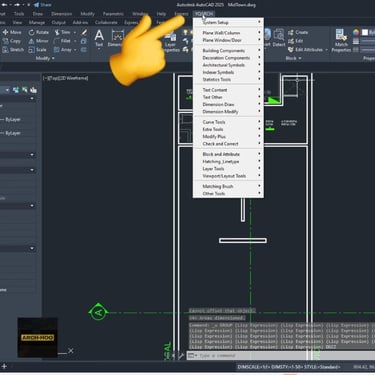Open the Help menu

(161, 14)
